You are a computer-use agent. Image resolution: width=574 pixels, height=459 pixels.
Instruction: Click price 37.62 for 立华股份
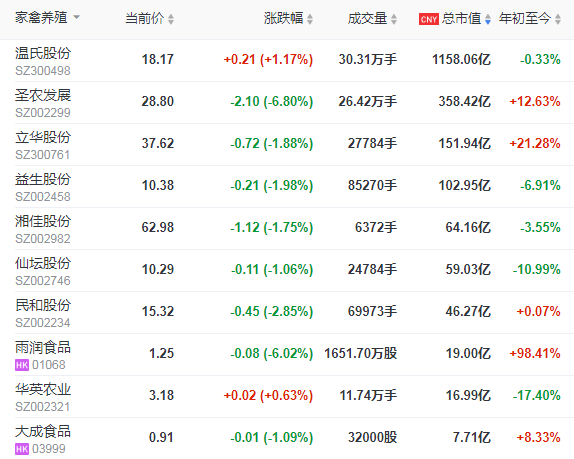point(158,143)
